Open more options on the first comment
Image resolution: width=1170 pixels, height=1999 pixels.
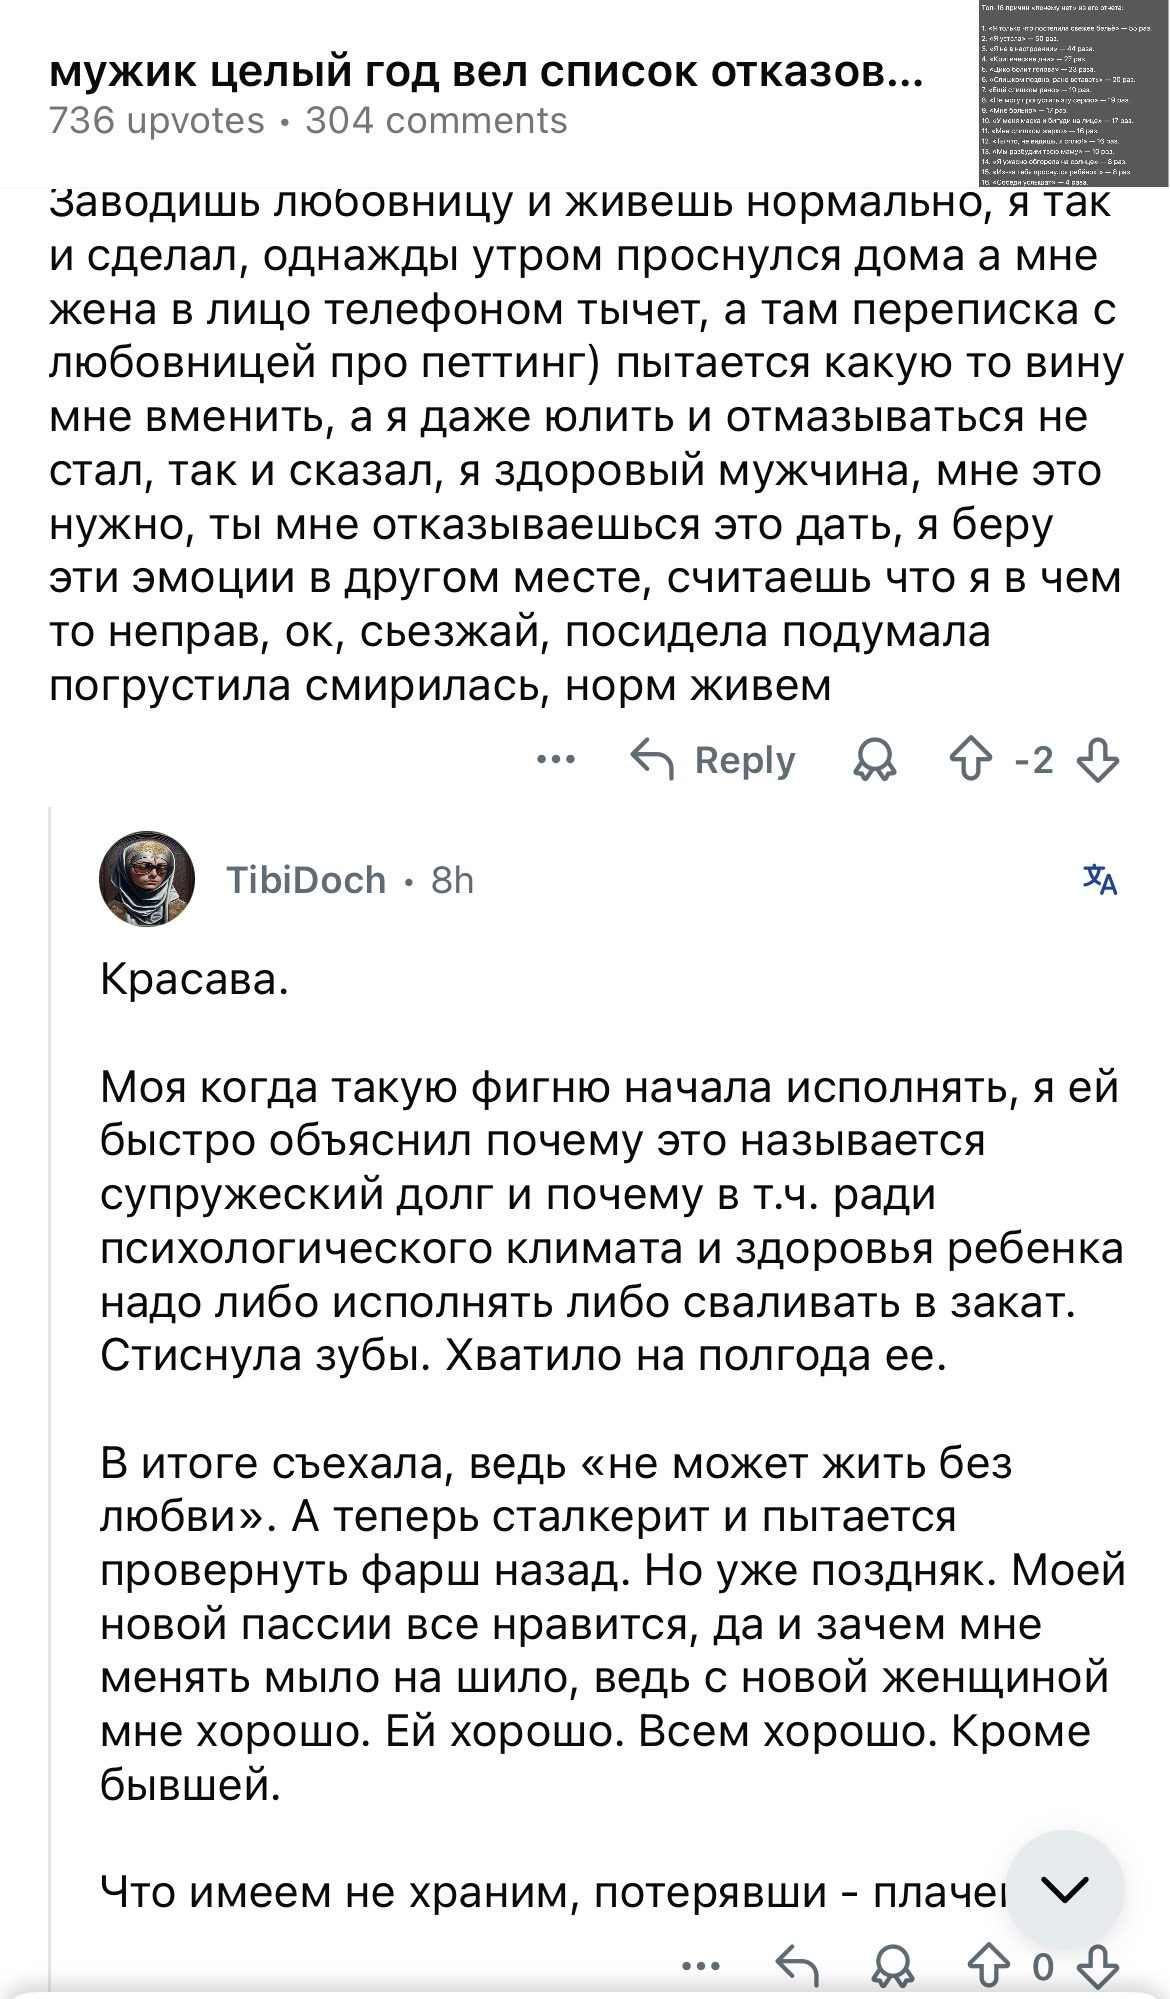coord(557,760)
